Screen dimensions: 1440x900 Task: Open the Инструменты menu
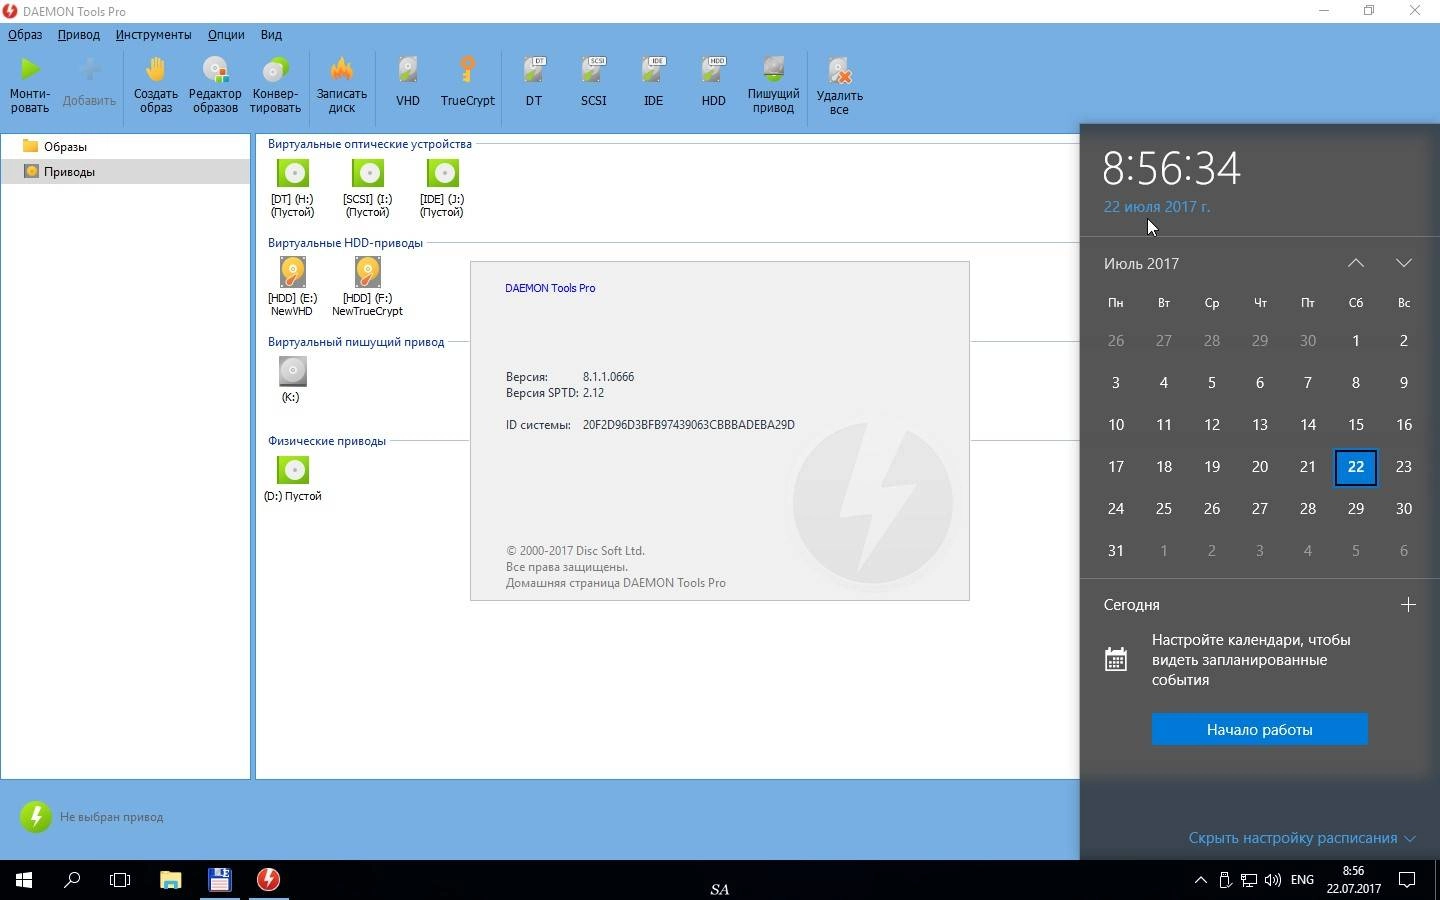(x=153, y=34)
